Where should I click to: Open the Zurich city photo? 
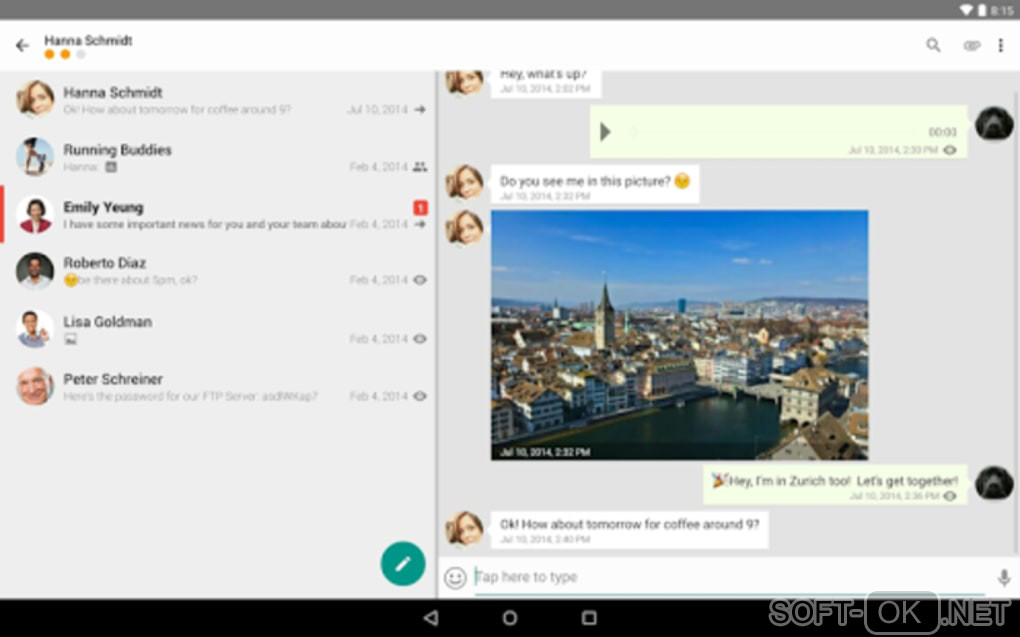(x=679, y=334)
